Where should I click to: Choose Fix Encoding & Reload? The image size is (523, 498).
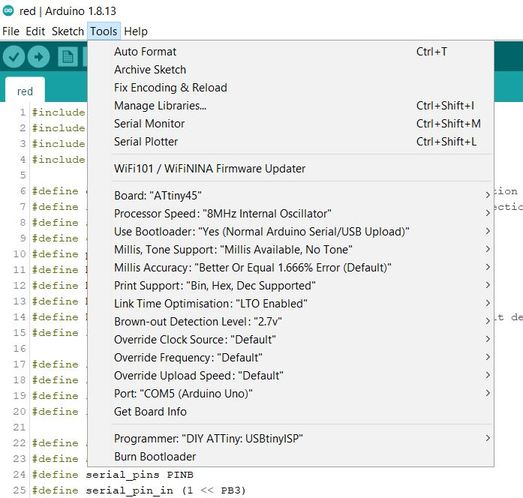click(x=291, y=88)
